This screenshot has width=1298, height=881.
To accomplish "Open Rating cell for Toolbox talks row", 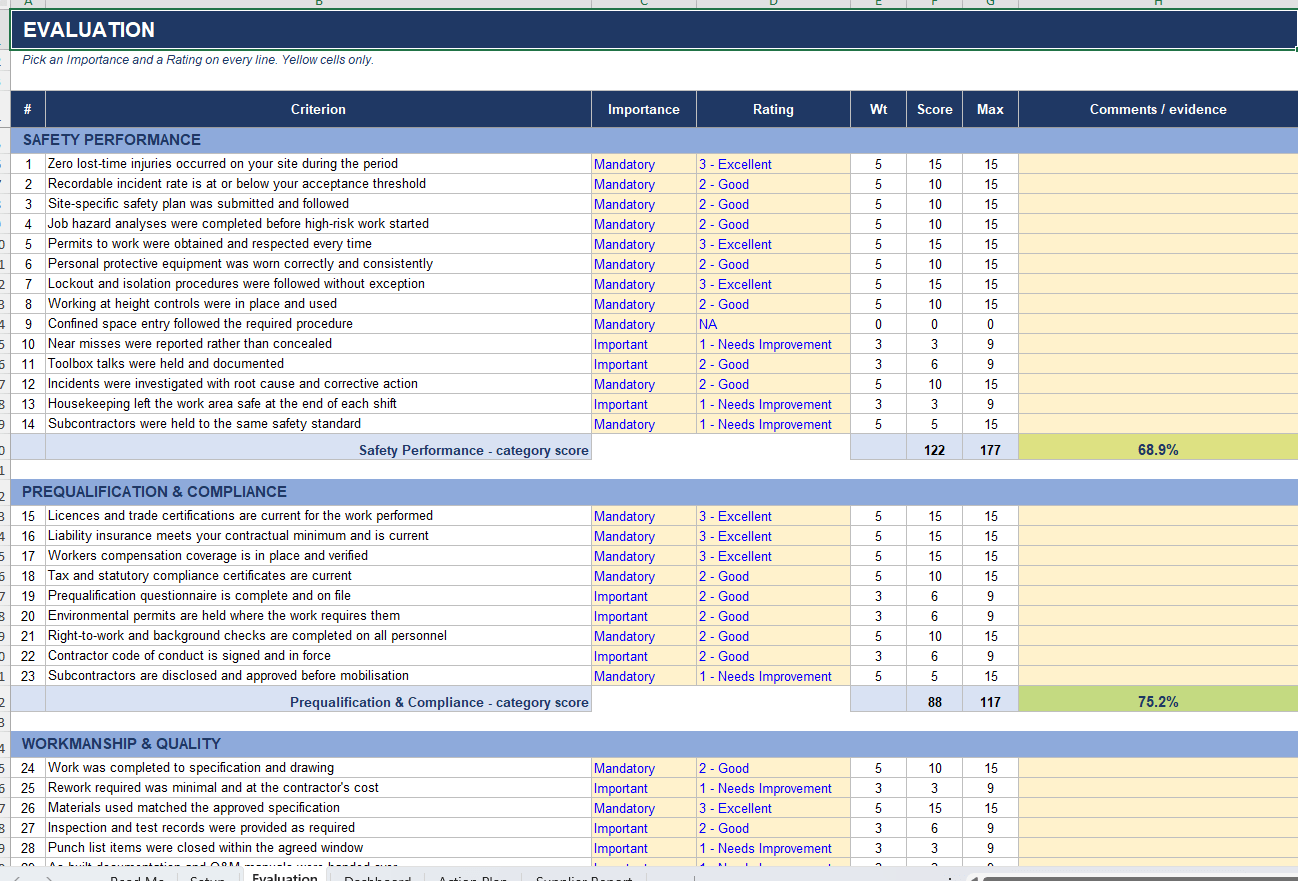I will click(x=773, y=364).
